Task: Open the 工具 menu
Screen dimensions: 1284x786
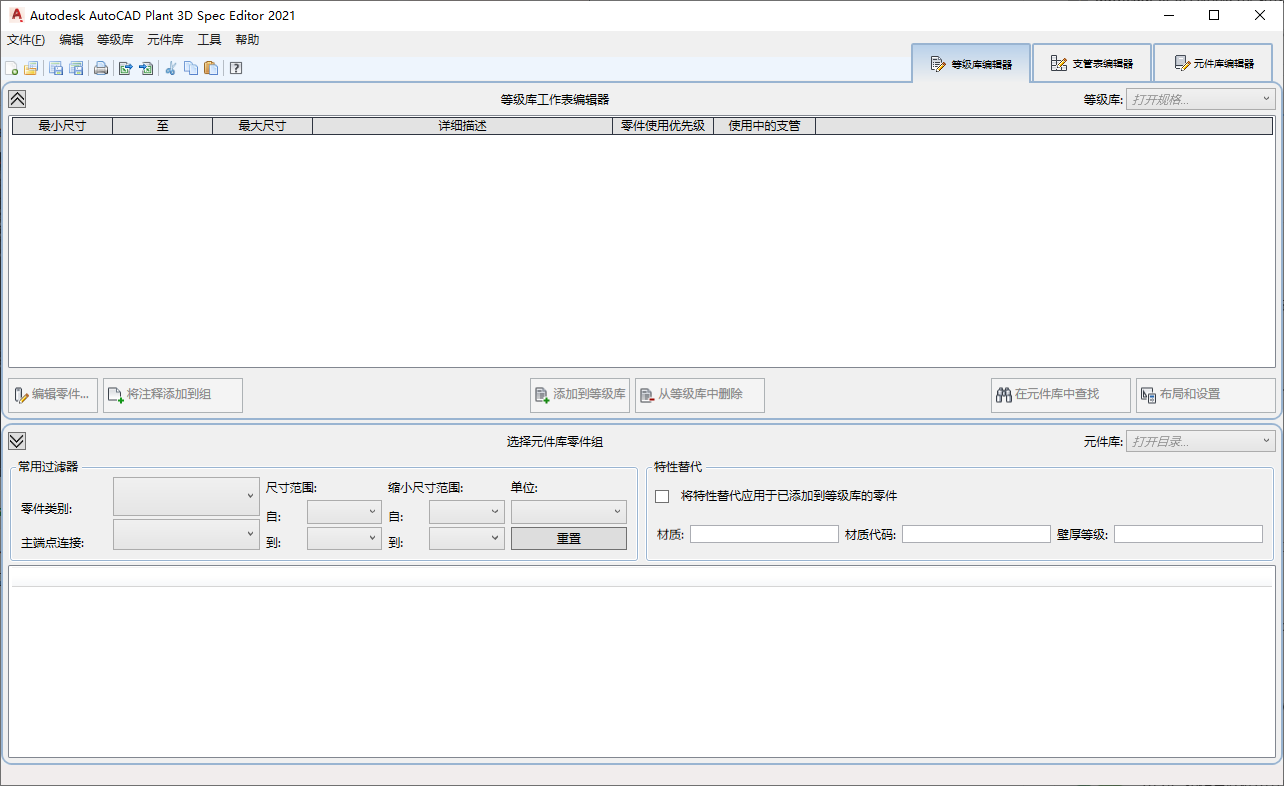Action: click(x=209, y=39)
